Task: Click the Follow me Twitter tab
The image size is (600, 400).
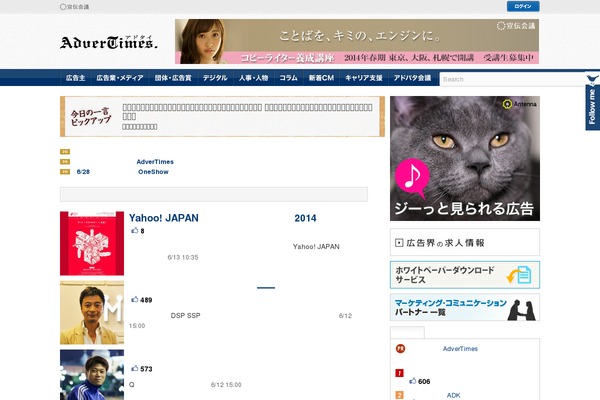Action: pyautogui.click(x=592, y=101)
